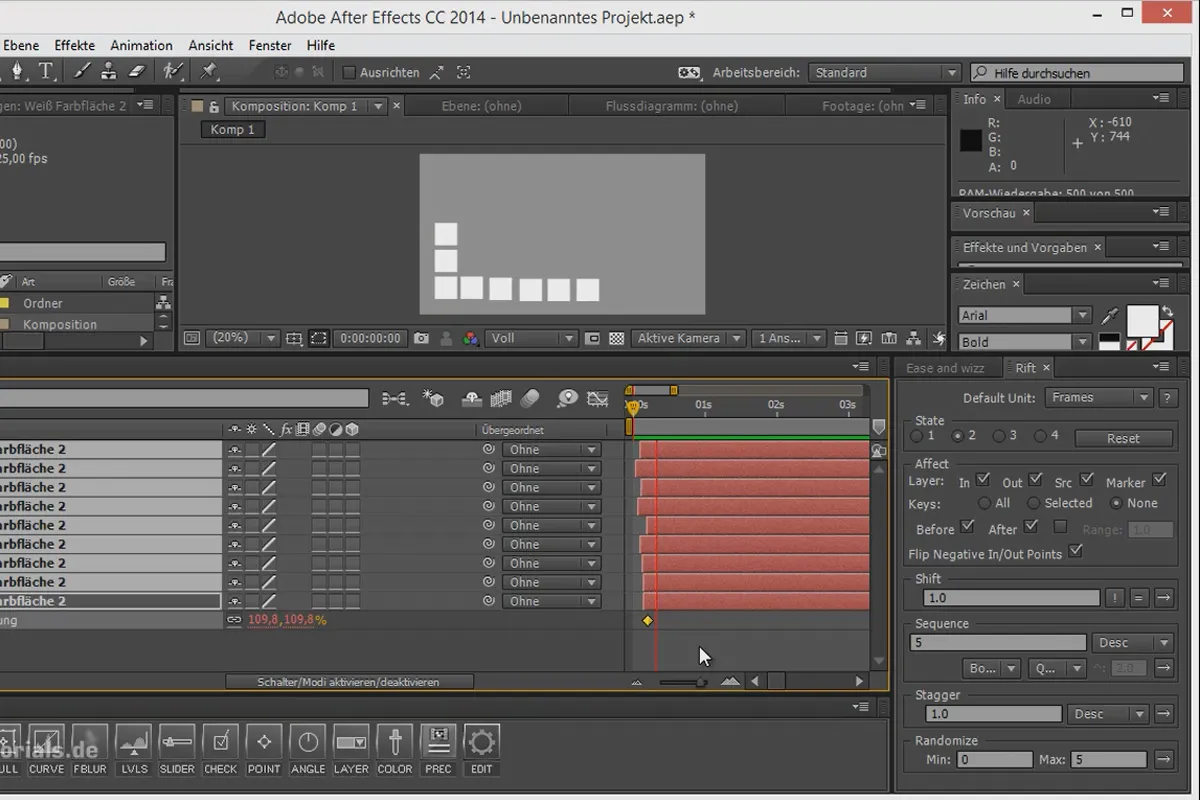This screenshot has height=800, width=1200.
Task: Uncheck Flip Negative In/Out Points
Action: point(1075,551)
